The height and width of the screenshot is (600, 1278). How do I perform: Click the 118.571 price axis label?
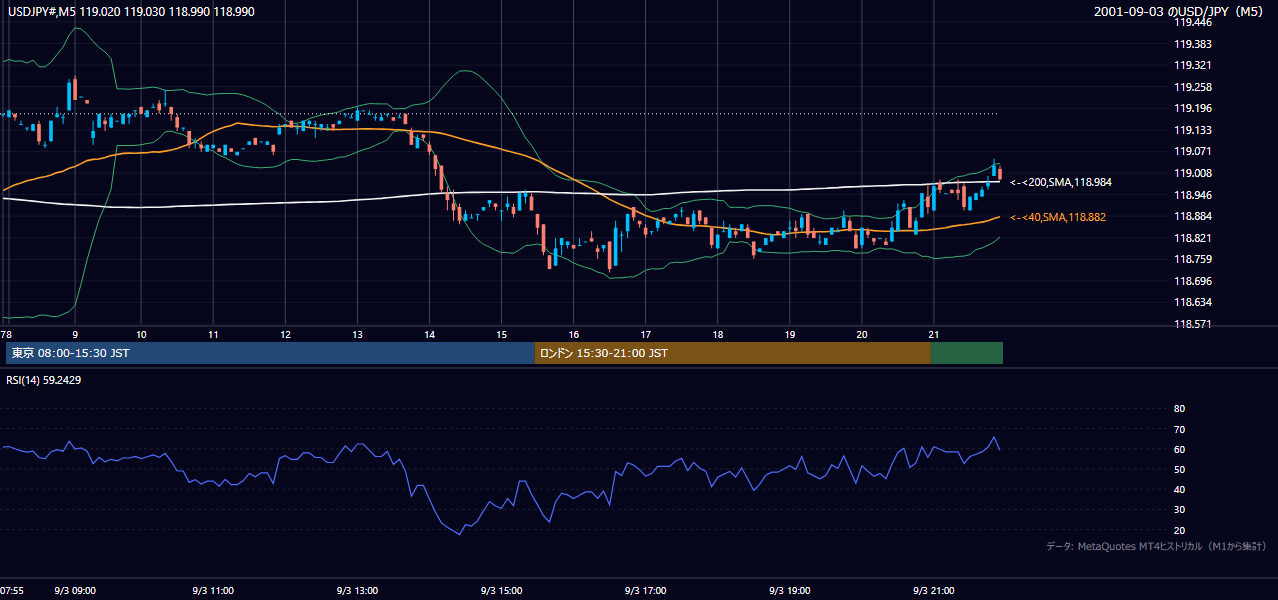1194,324
